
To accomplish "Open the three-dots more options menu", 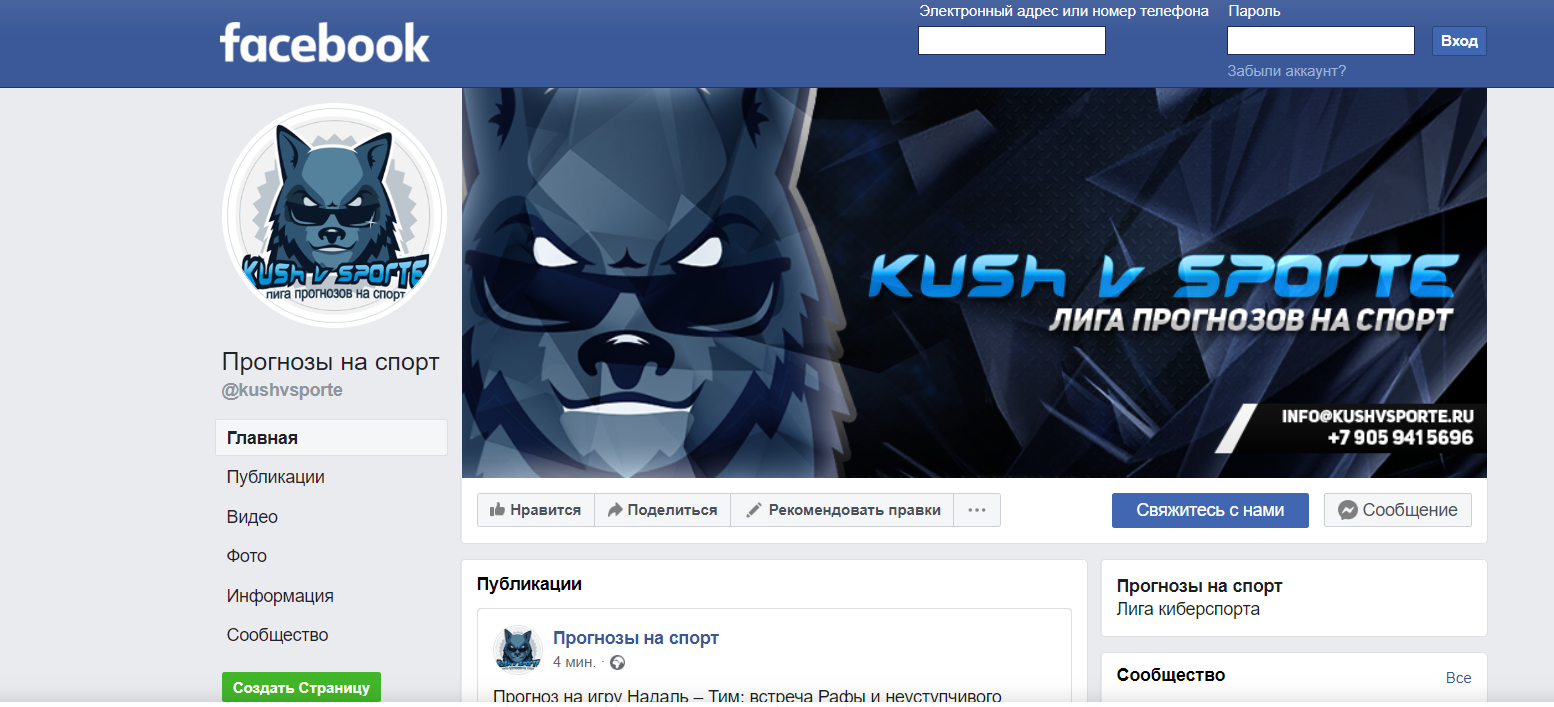I will tap(977, 510).
